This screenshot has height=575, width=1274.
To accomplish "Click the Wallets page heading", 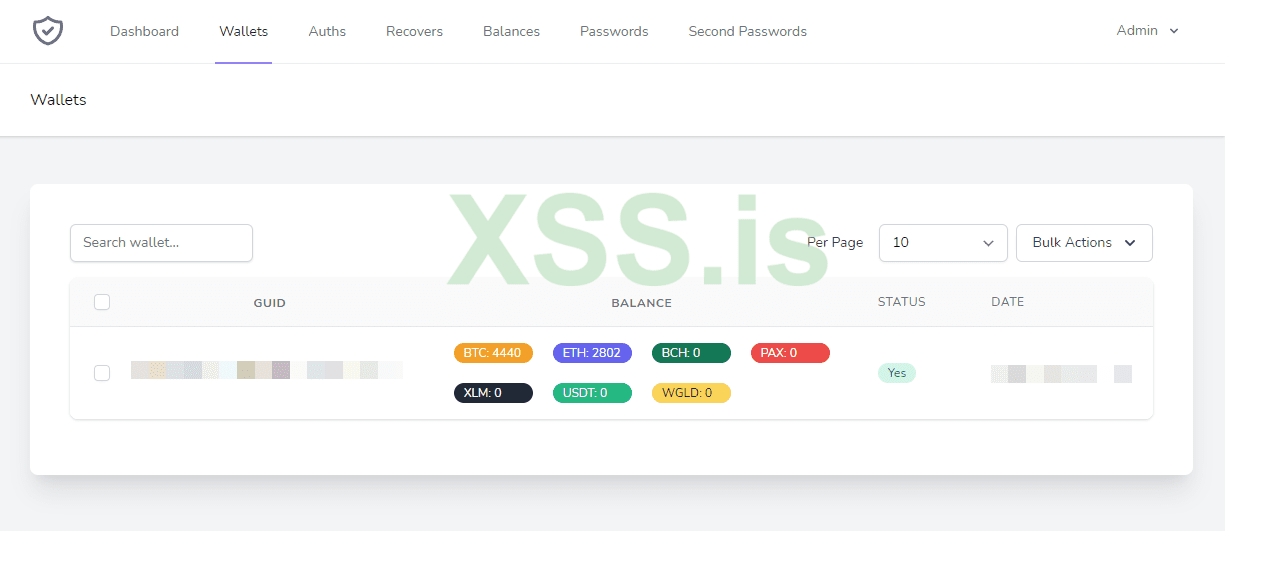I will point(58,100).
